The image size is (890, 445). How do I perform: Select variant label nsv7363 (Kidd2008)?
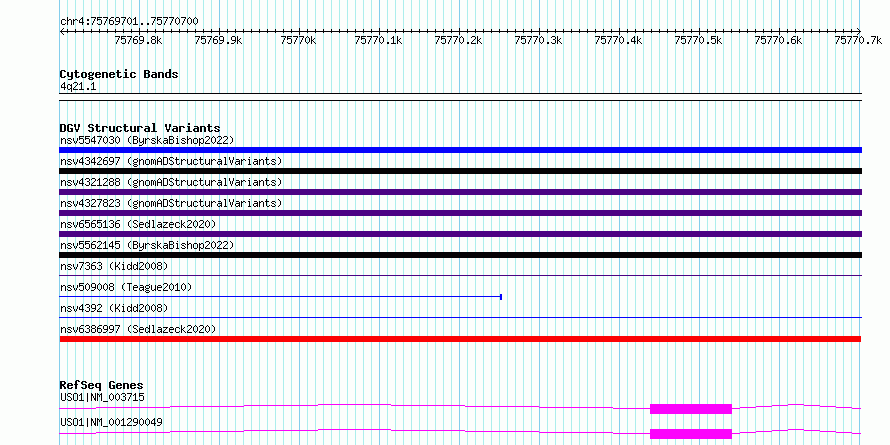[114, 266]
